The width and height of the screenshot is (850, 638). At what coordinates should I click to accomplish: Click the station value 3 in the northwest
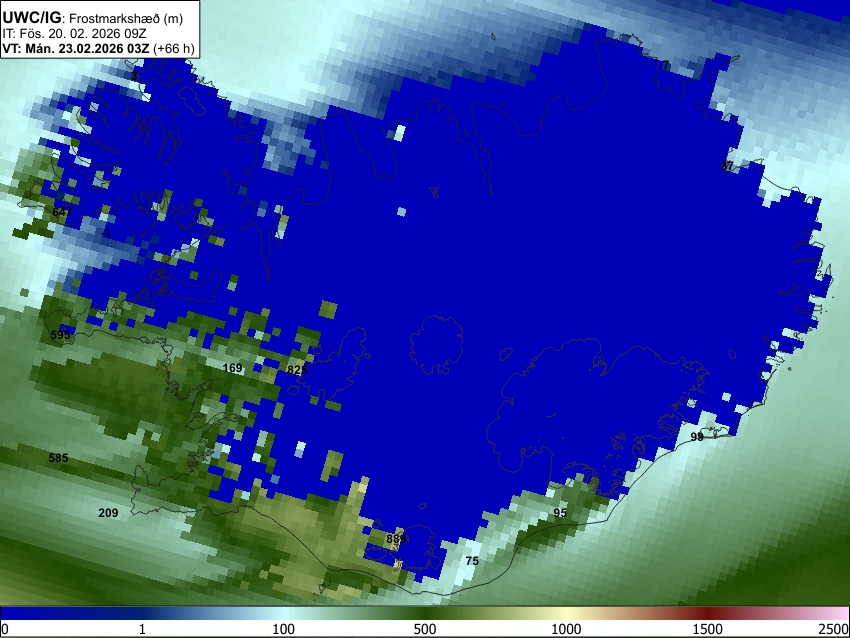[134, 76]
